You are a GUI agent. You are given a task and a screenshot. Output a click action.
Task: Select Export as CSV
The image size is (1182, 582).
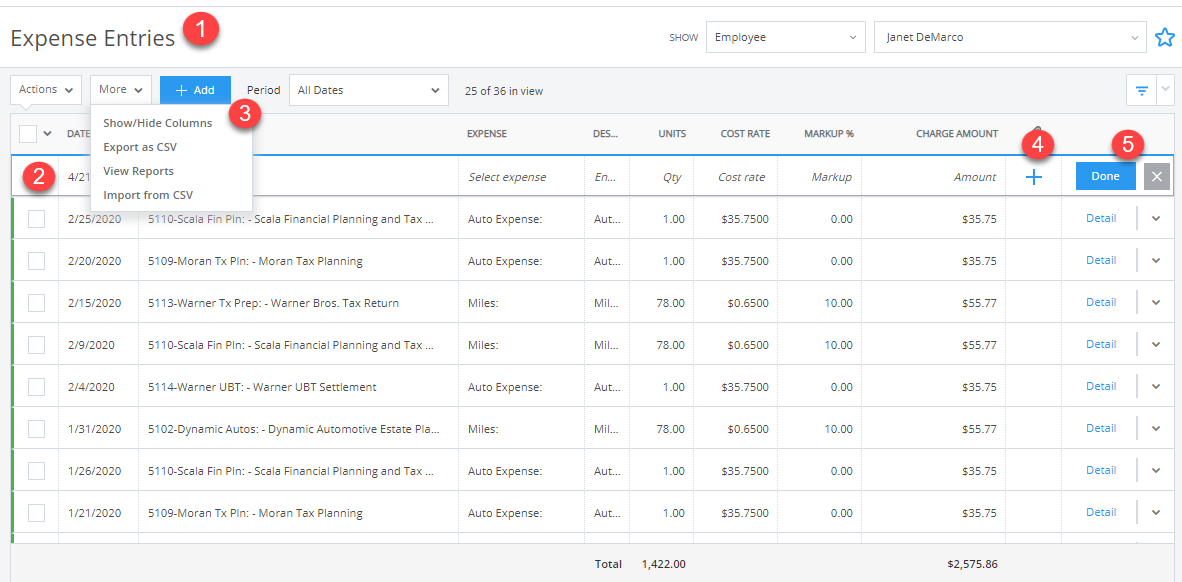tap(140, 147)
